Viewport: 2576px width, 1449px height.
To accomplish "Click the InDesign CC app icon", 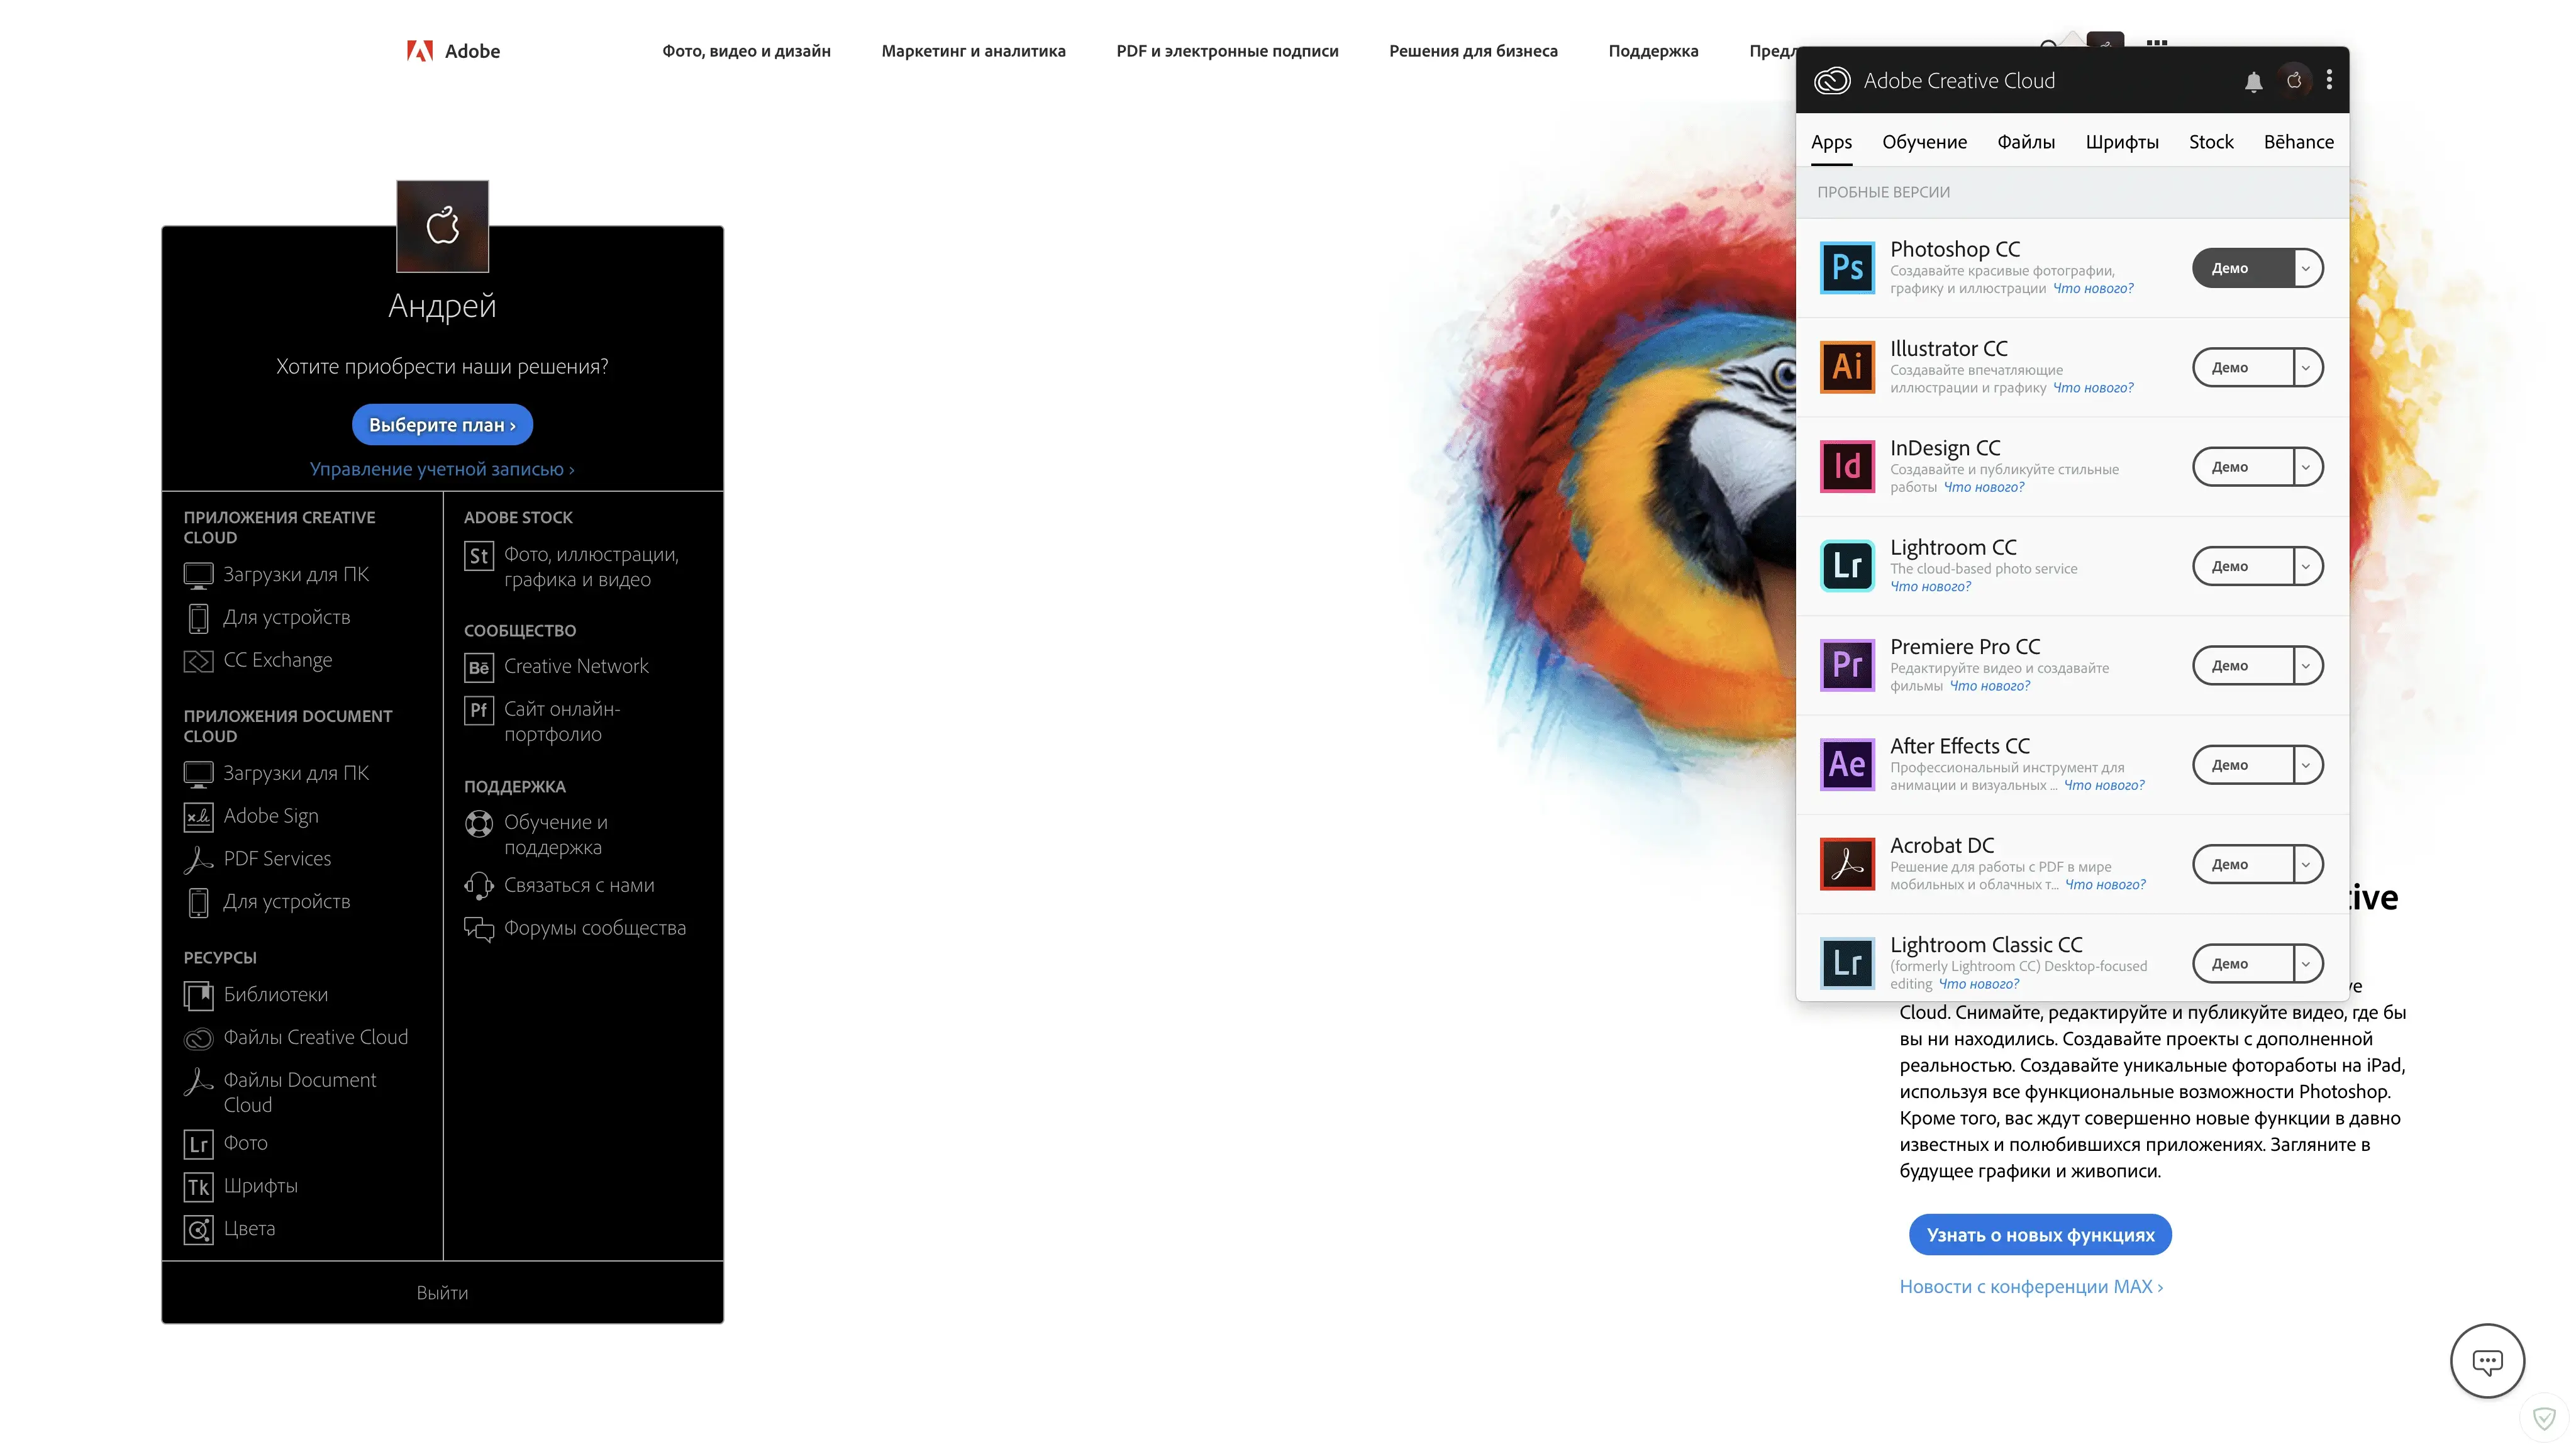I will pos(1847,466).
